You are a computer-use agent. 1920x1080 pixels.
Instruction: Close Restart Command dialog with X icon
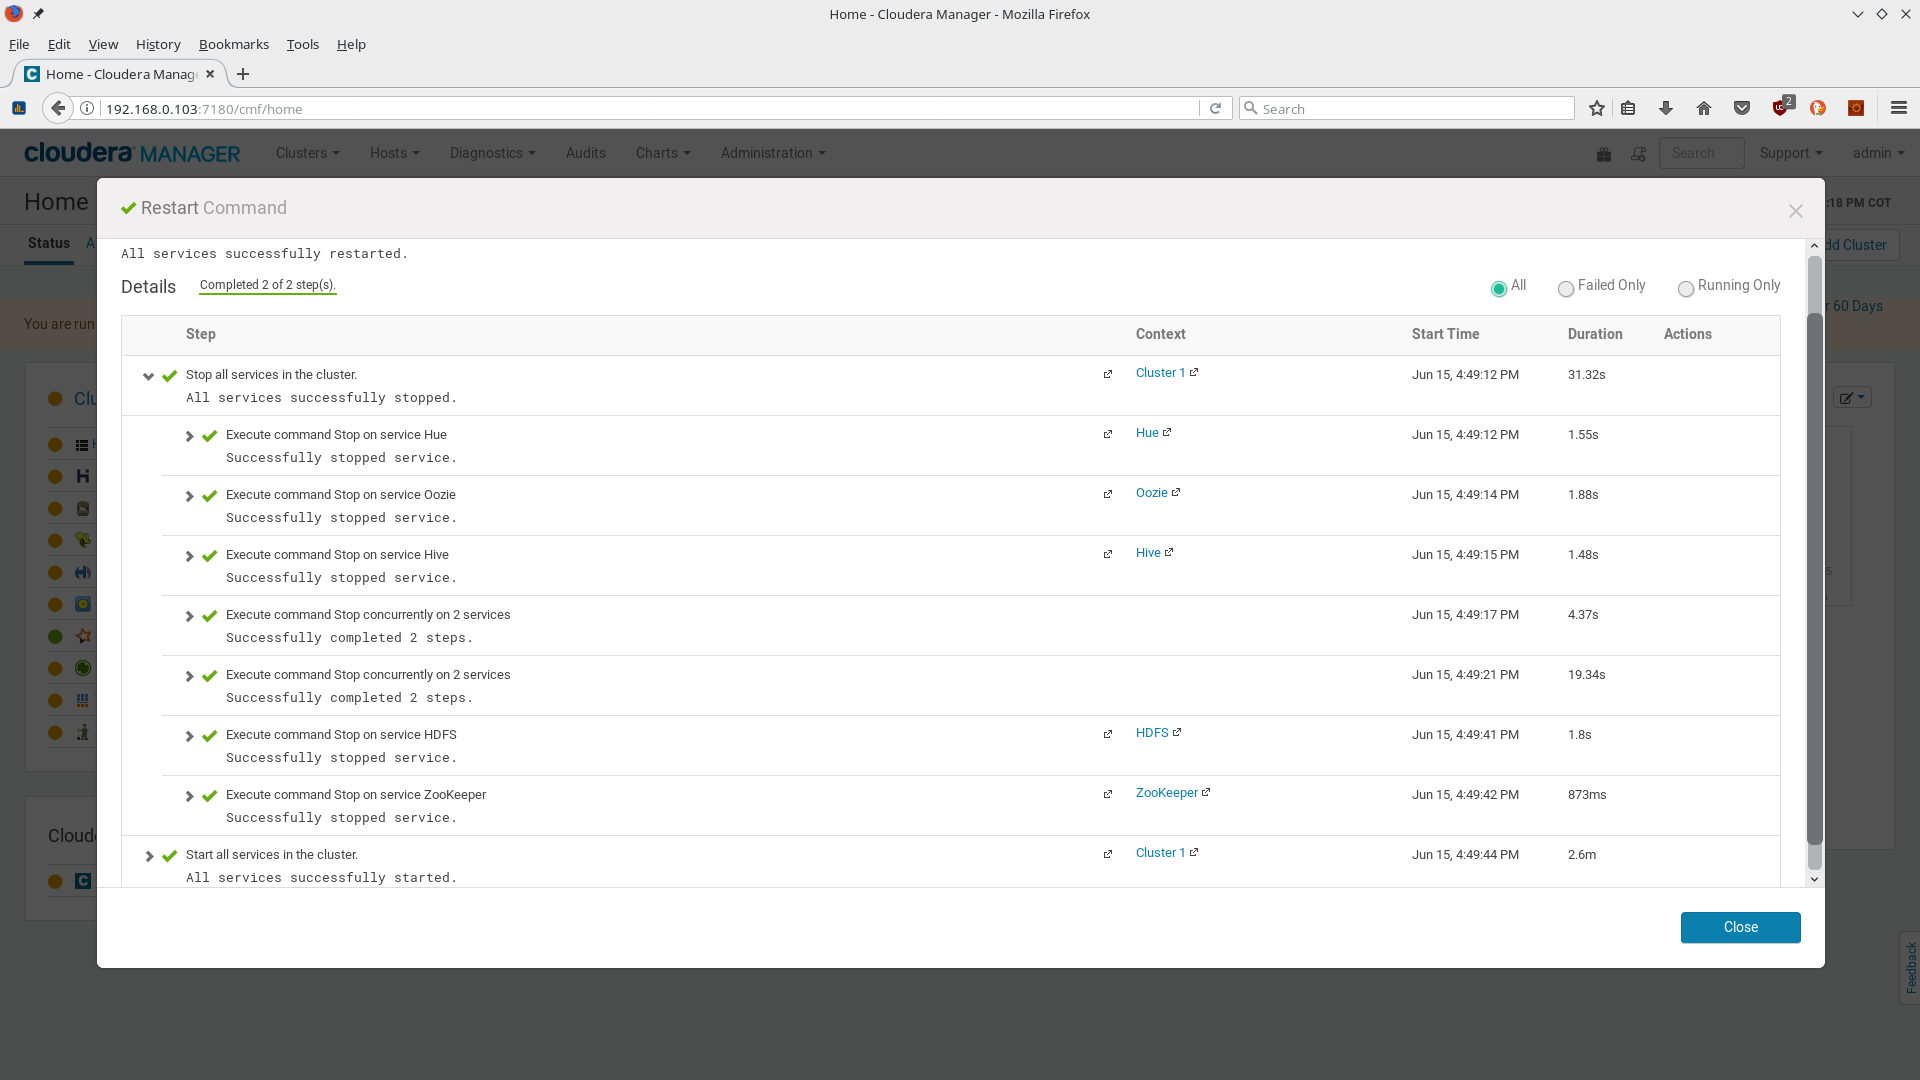(x=1795, y=210)
